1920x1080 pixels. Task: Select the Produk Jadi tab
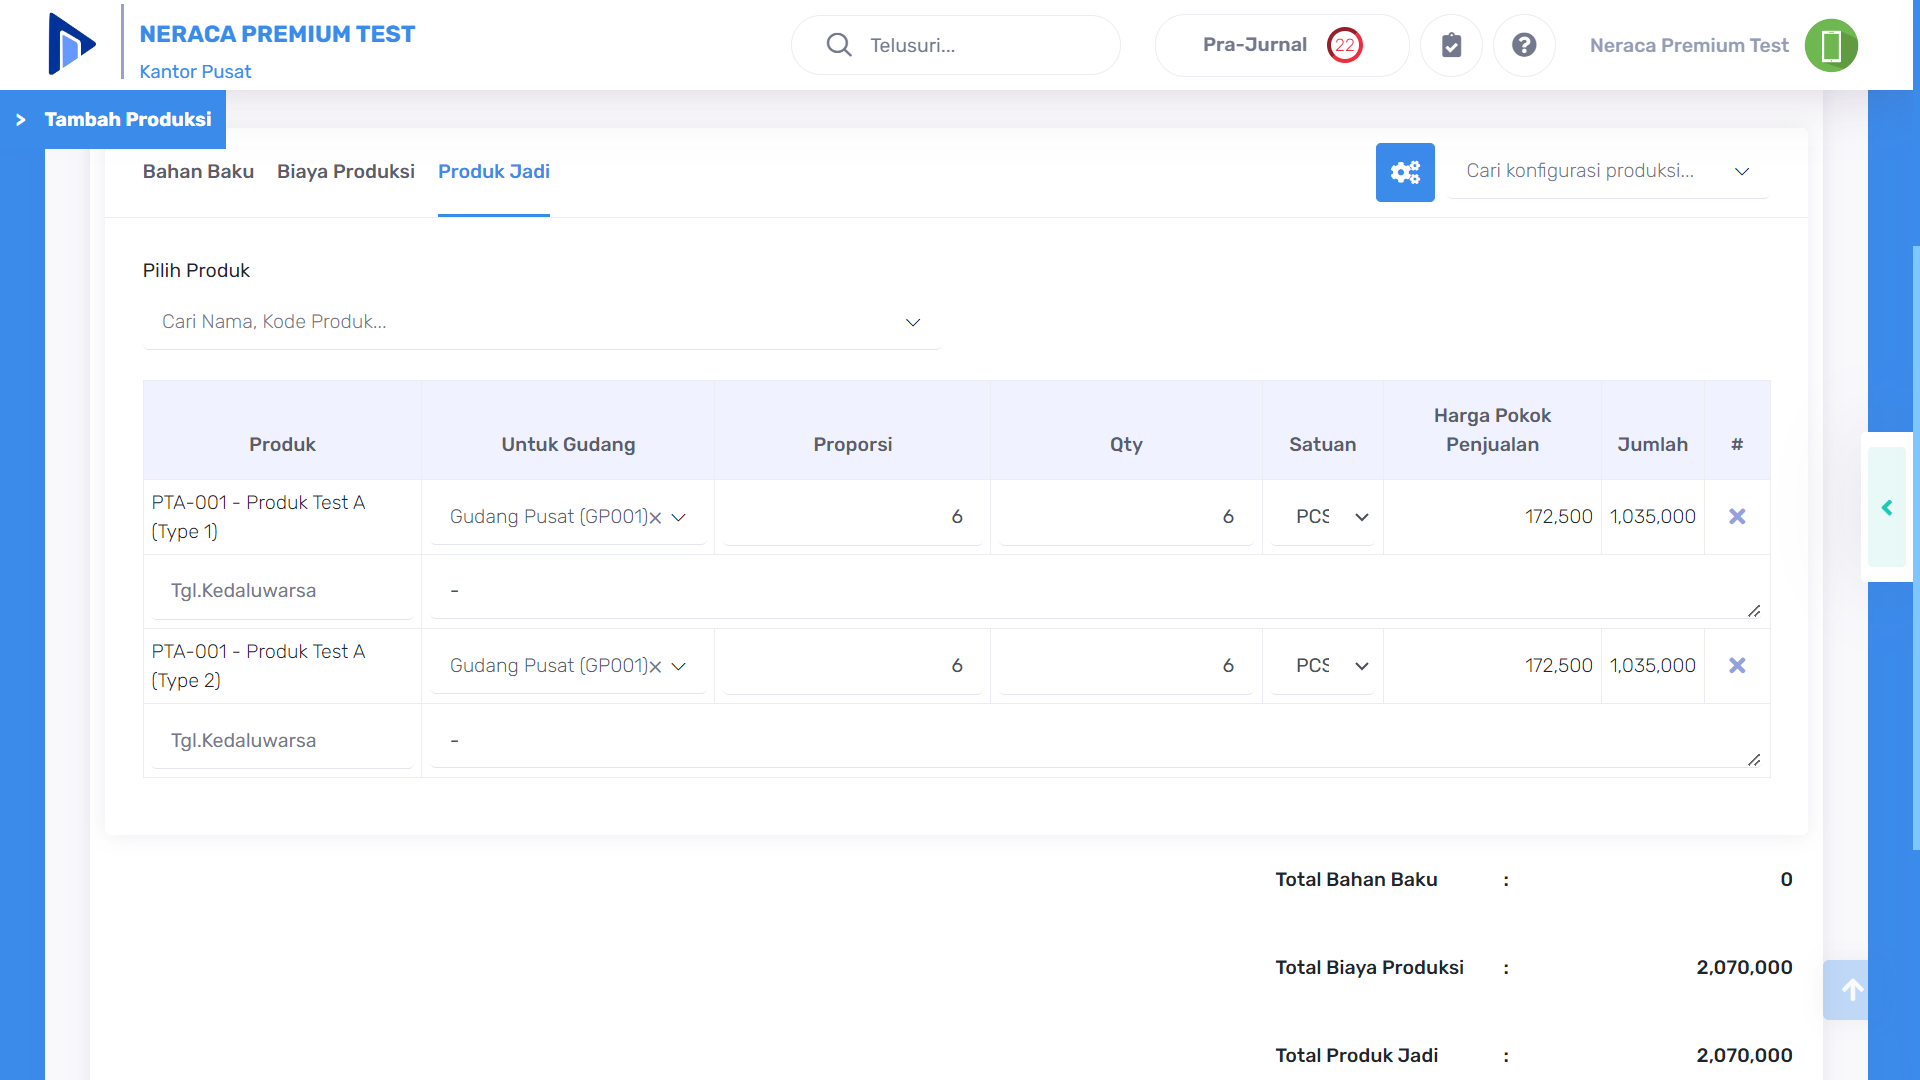494,171
